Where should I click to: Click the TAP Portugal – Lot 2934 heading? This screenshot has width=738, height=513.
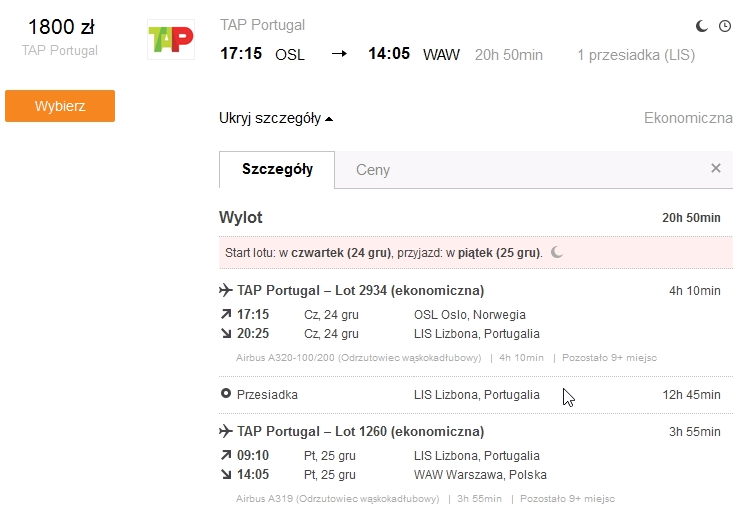coord(361,290)
